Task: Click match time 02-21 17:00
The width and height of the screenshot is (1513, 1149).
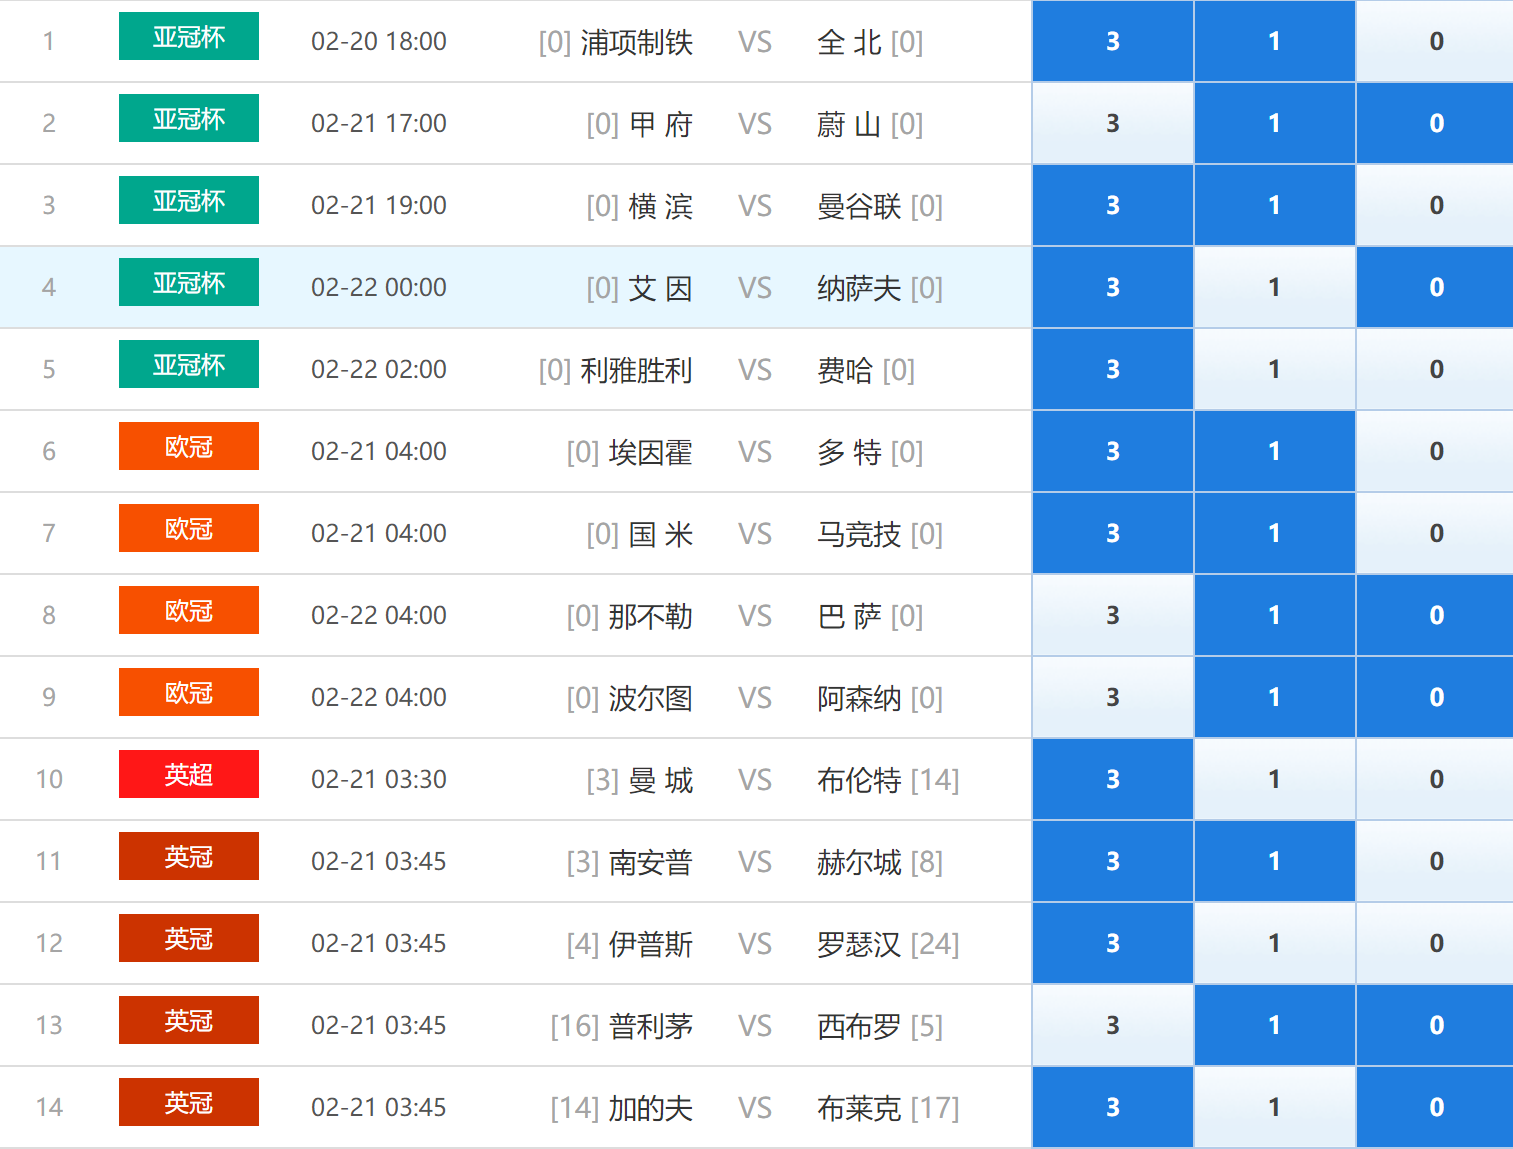Action: [379, 123]
